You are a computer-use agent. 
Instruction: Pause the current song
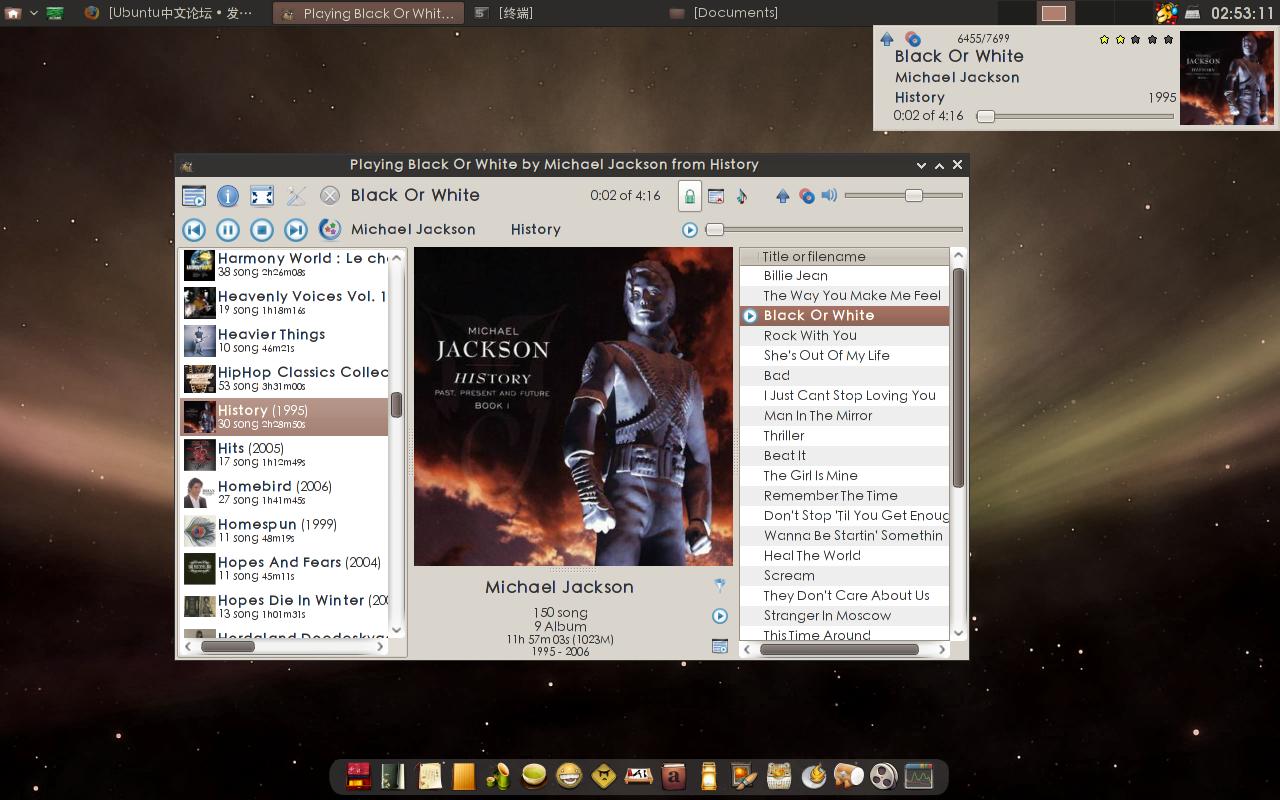[228, 230]
